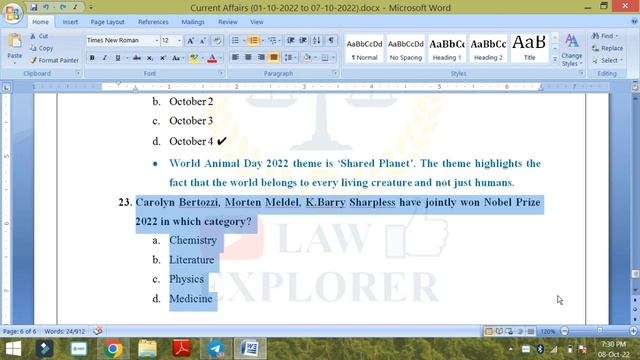Click the word count in status bar

(65, 331)
